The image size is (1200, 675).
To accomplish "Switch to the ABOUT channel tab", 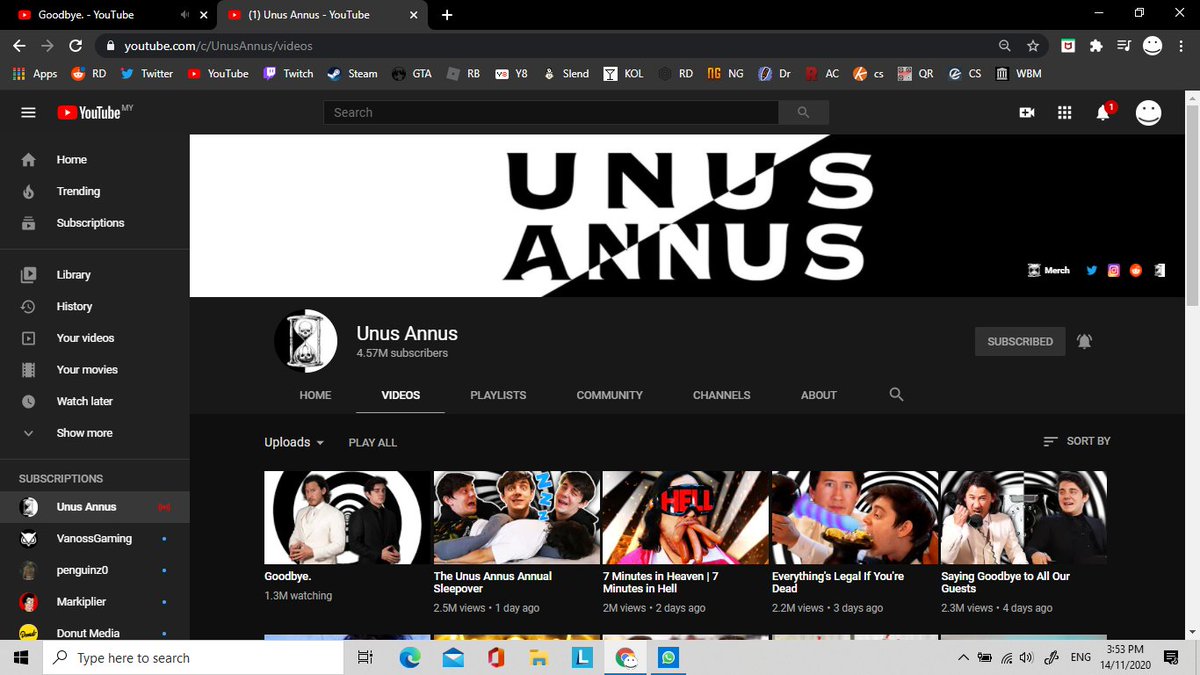I will pyautogui.click(x=818, y=395).
